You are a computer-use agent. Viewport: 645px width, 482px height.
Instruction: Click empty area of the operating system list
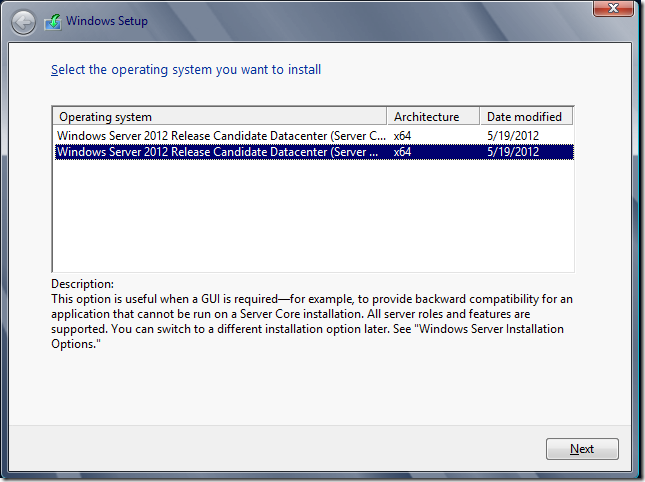click(312, 215)
